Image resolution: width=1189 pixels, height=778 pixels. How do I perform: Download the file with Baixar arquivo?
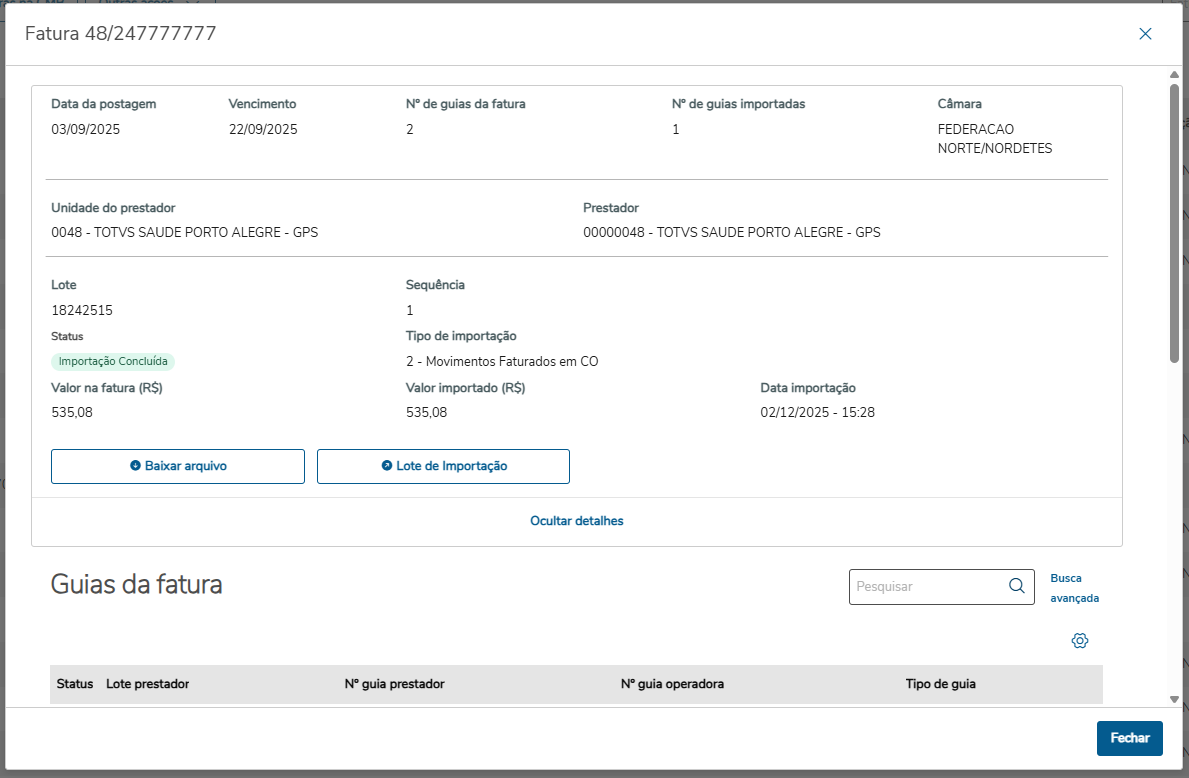click(x=178, y=466)
